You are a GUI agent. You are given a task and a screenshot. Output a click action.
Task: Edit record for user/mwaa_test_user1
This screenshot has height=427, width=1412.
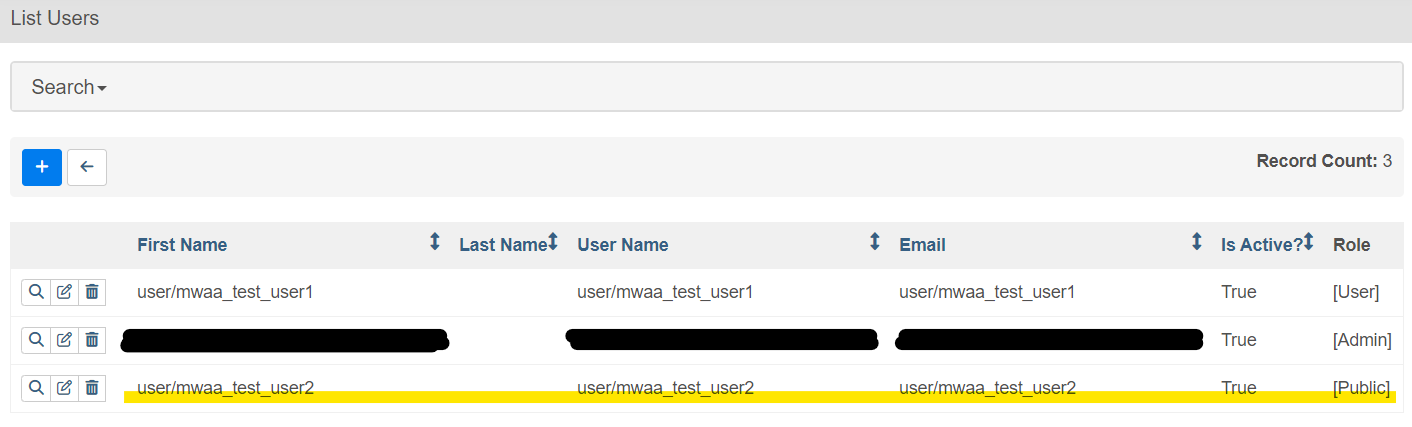pos(64,292)
